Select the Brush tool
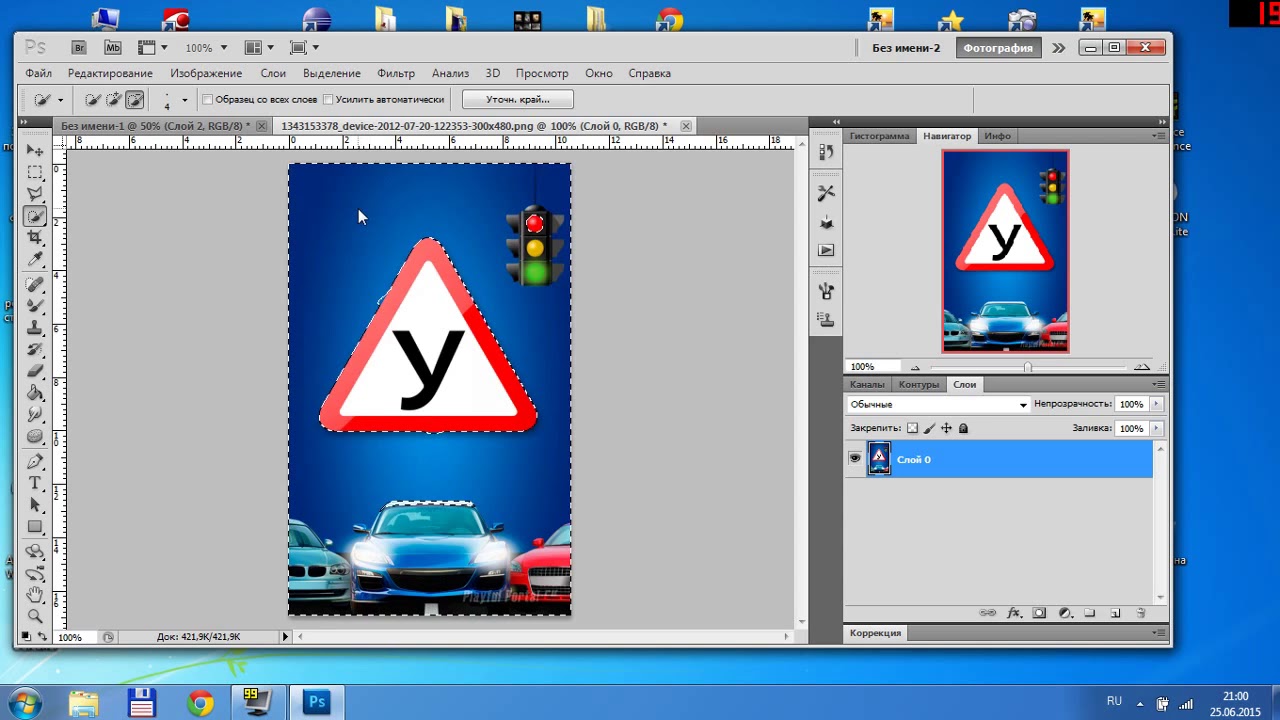 (35, 307)
